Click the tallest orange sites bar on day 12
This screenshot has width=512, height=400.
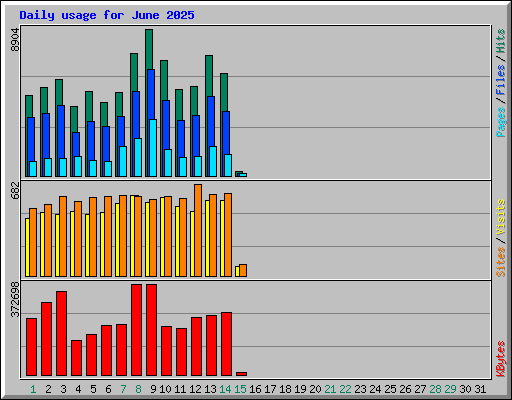tap(198, 230)
